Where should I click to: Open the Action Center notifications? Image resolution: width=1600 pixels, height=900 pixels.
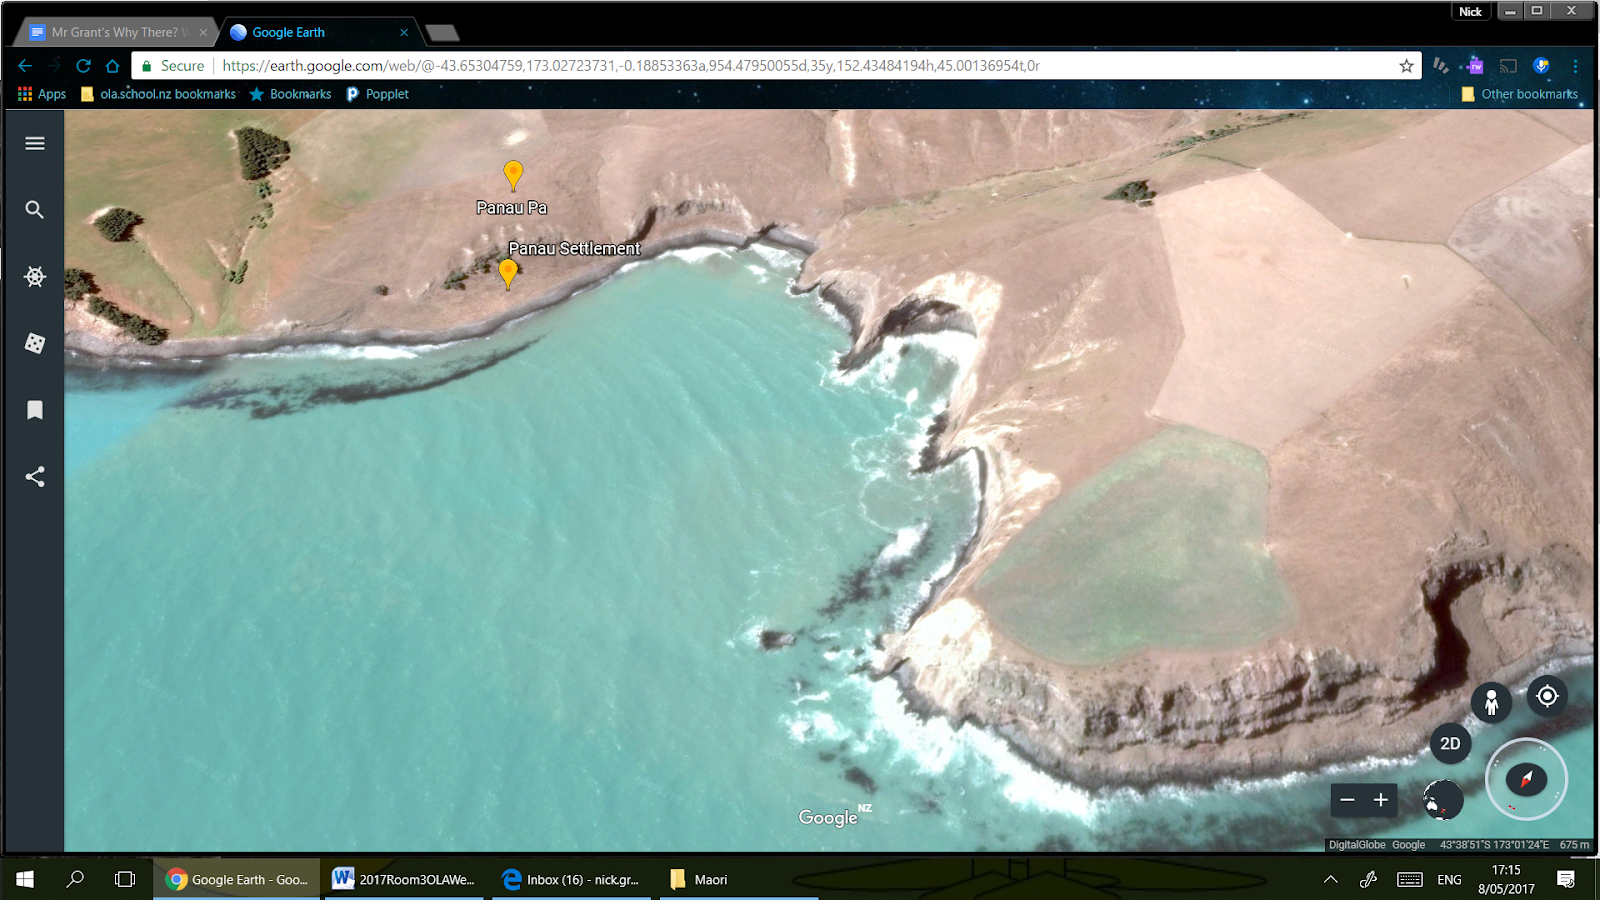click(1566, 879)
